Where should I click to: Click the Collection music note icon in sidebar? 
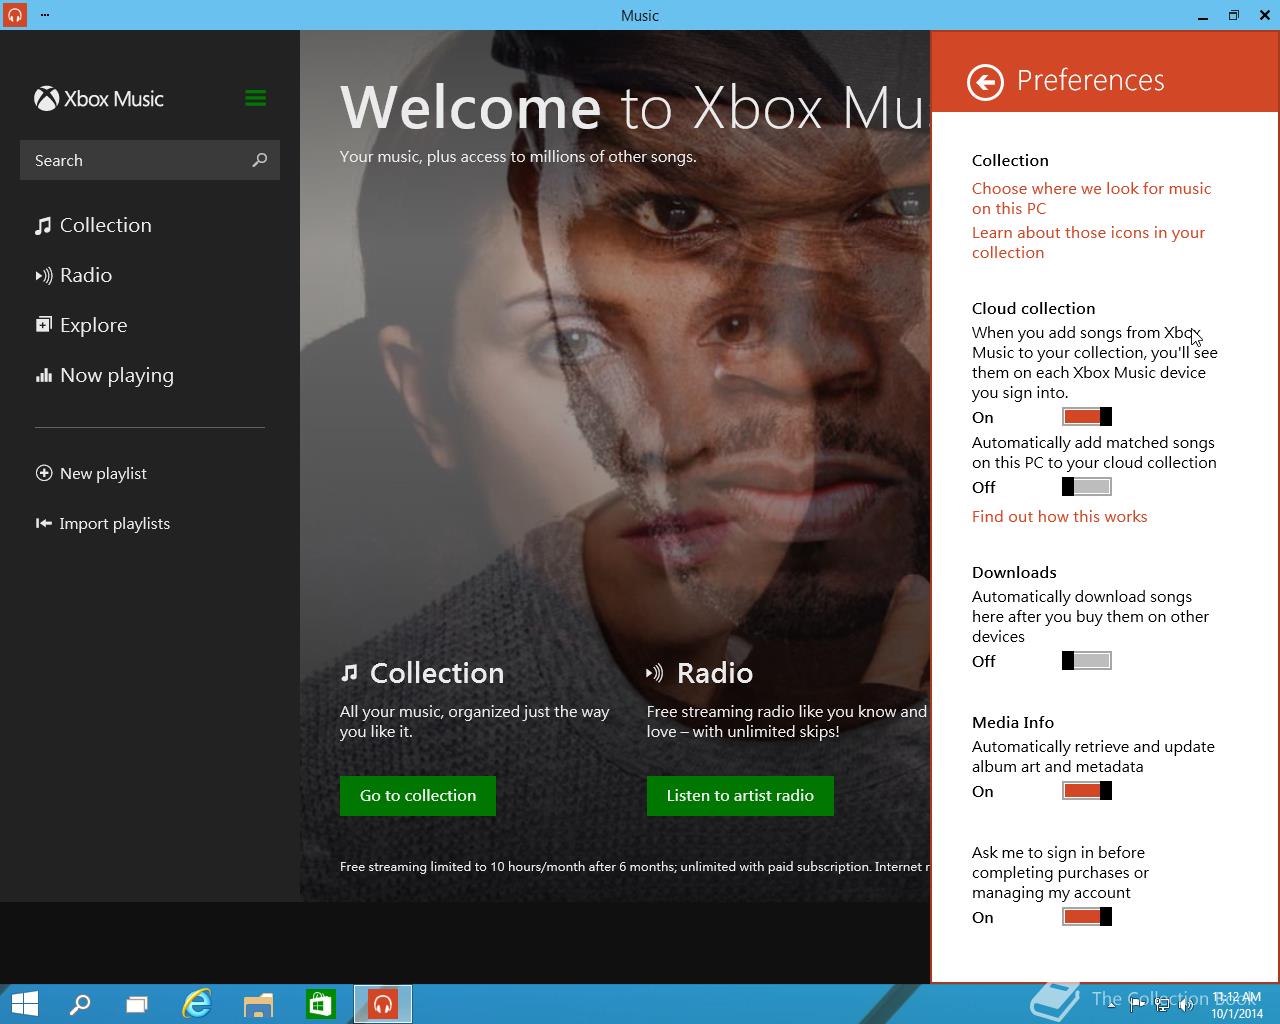pos(43,226)
